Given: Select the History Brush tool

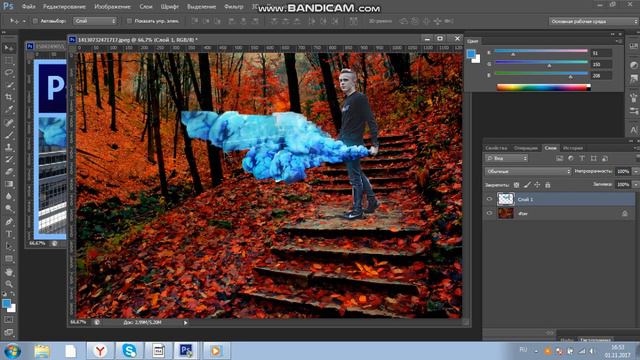Looking at the screenshot, I should [x=9, y=159].
